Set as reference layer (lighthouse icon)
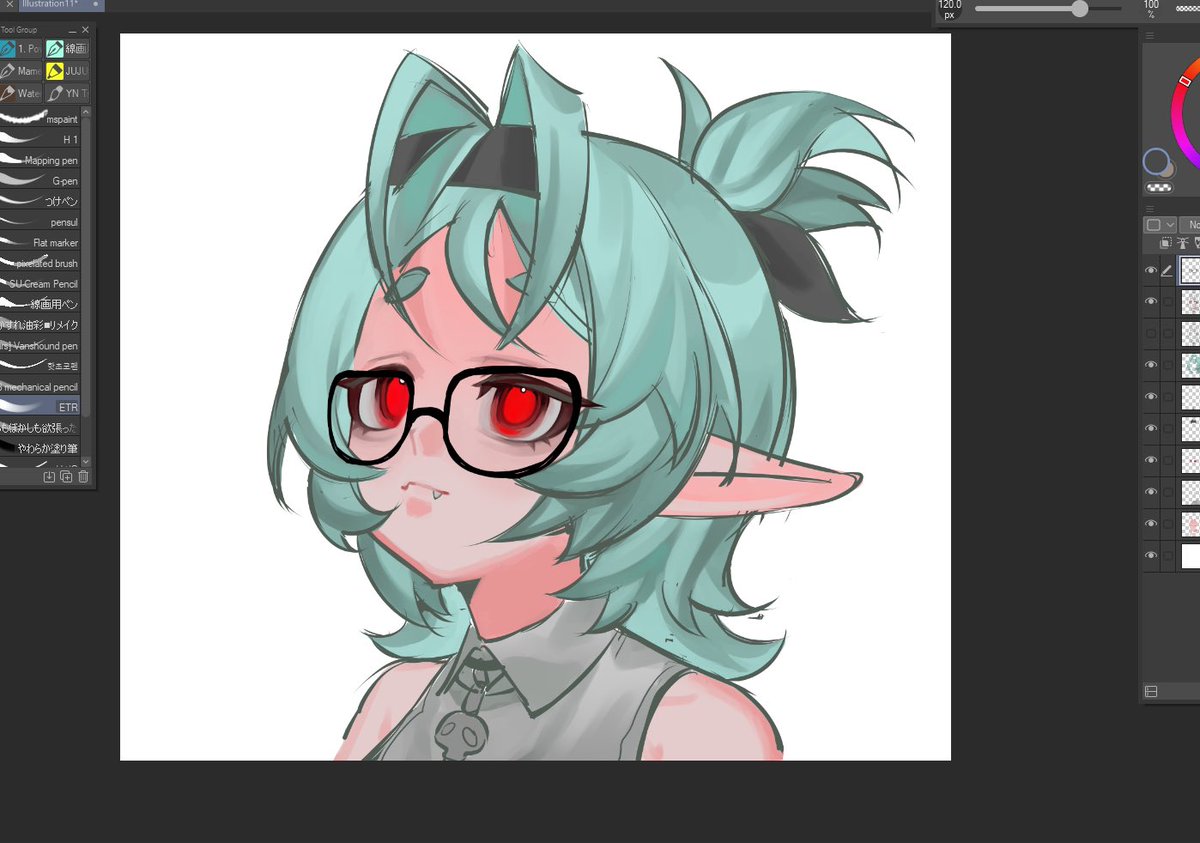 pyautogui.click(x=1181, y=243)
